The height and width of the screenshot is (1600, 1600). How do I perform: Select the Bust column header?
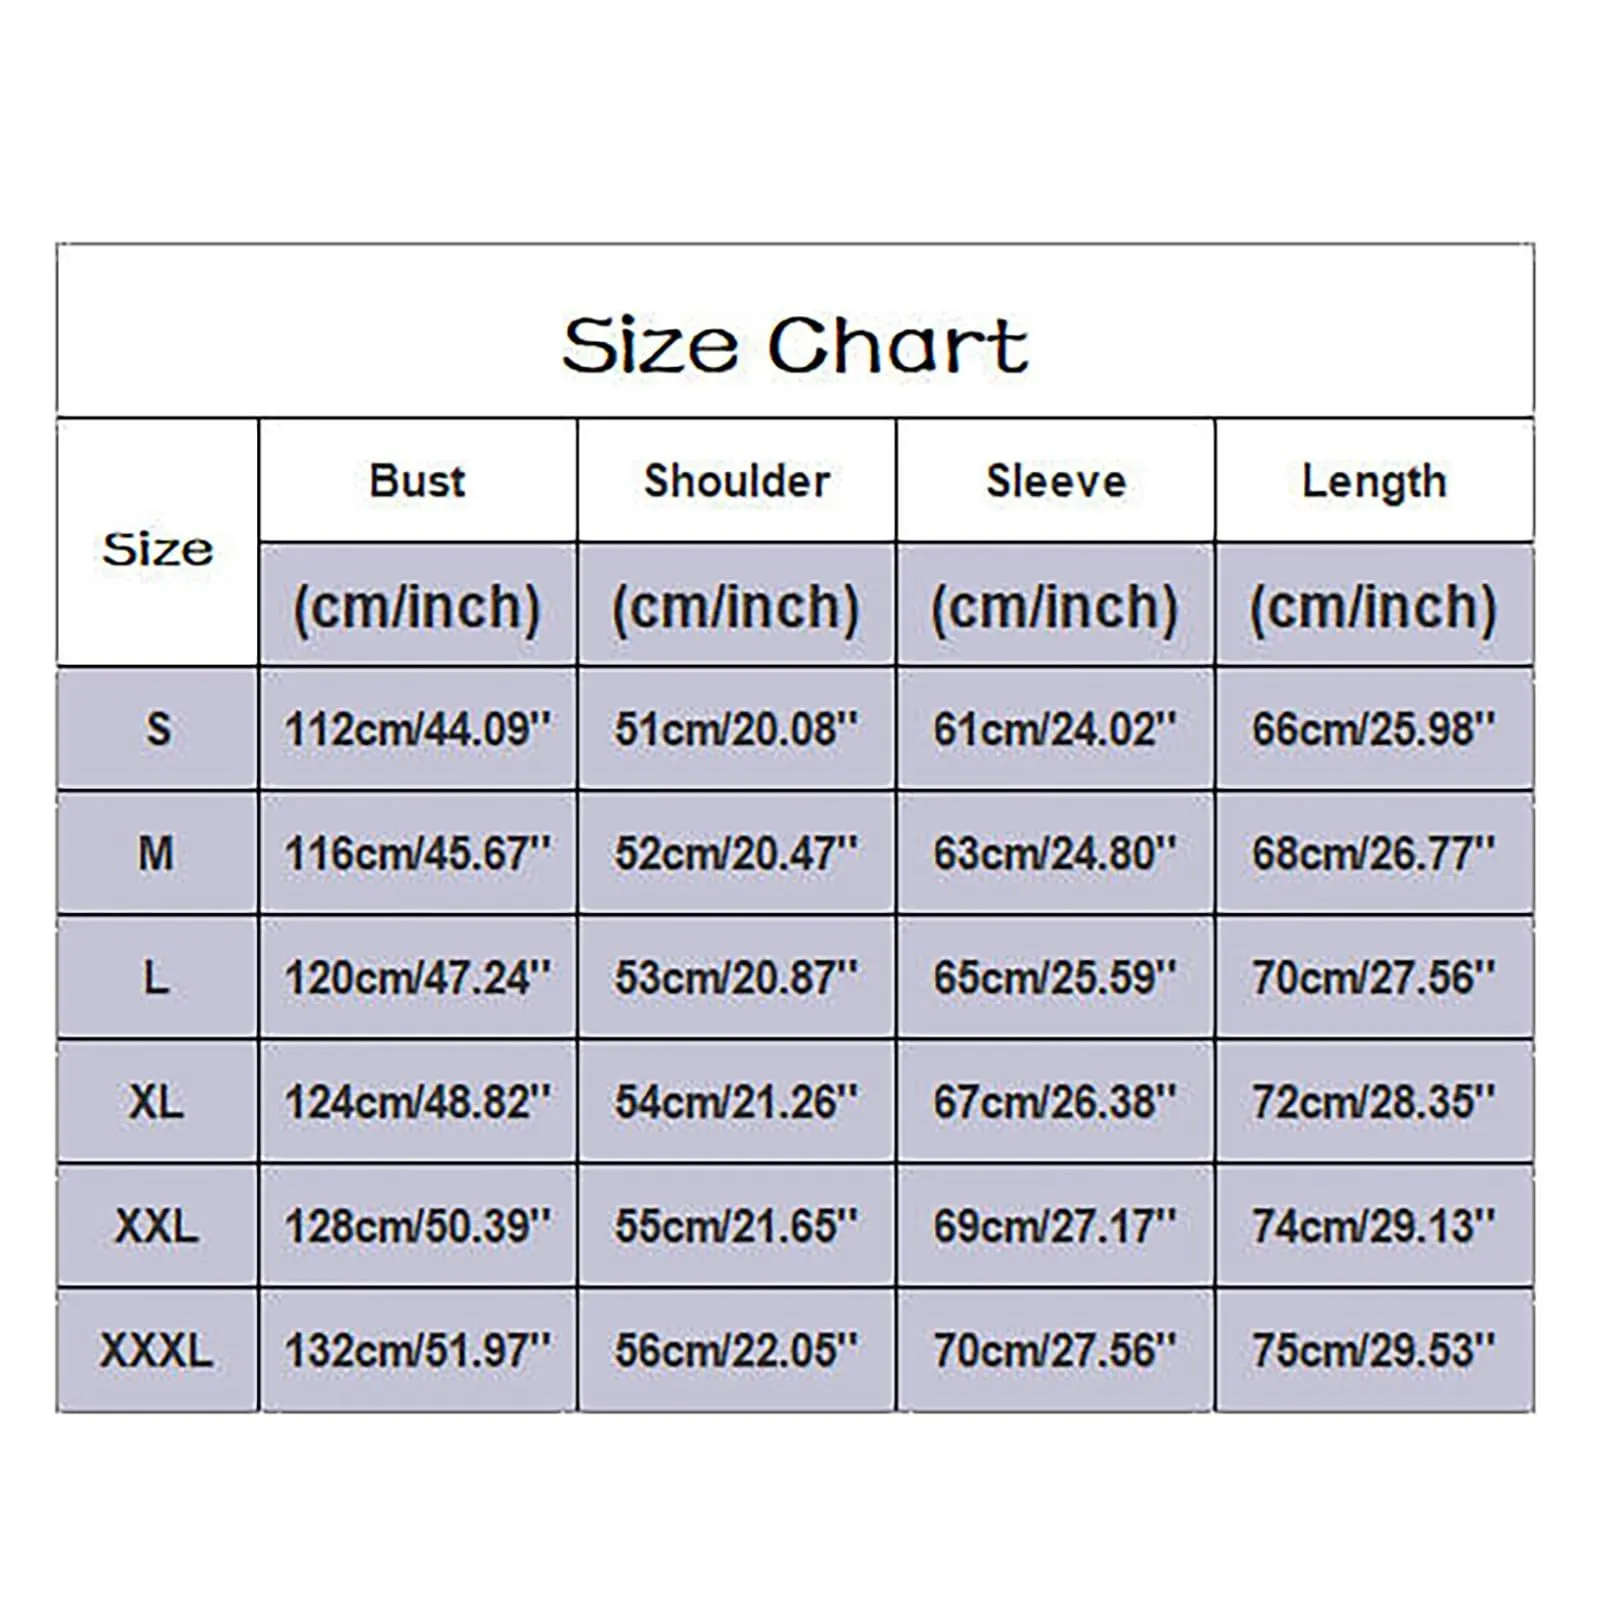(418, 481)
